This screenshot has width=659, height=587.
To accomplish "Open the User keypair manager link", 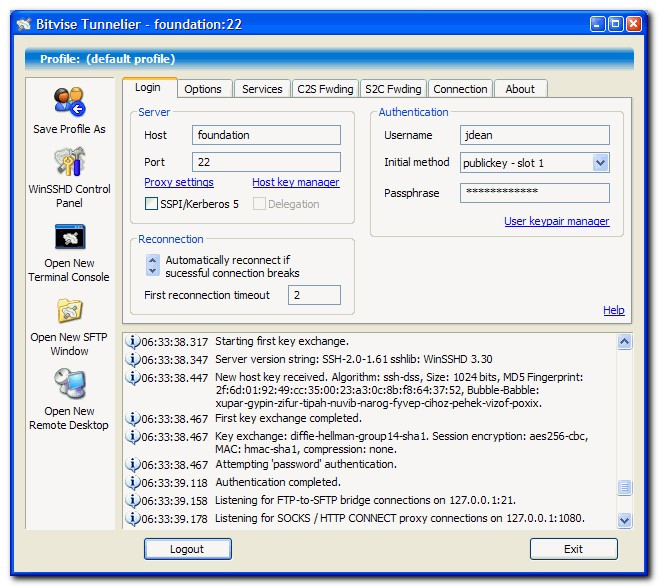I will 557,221.
